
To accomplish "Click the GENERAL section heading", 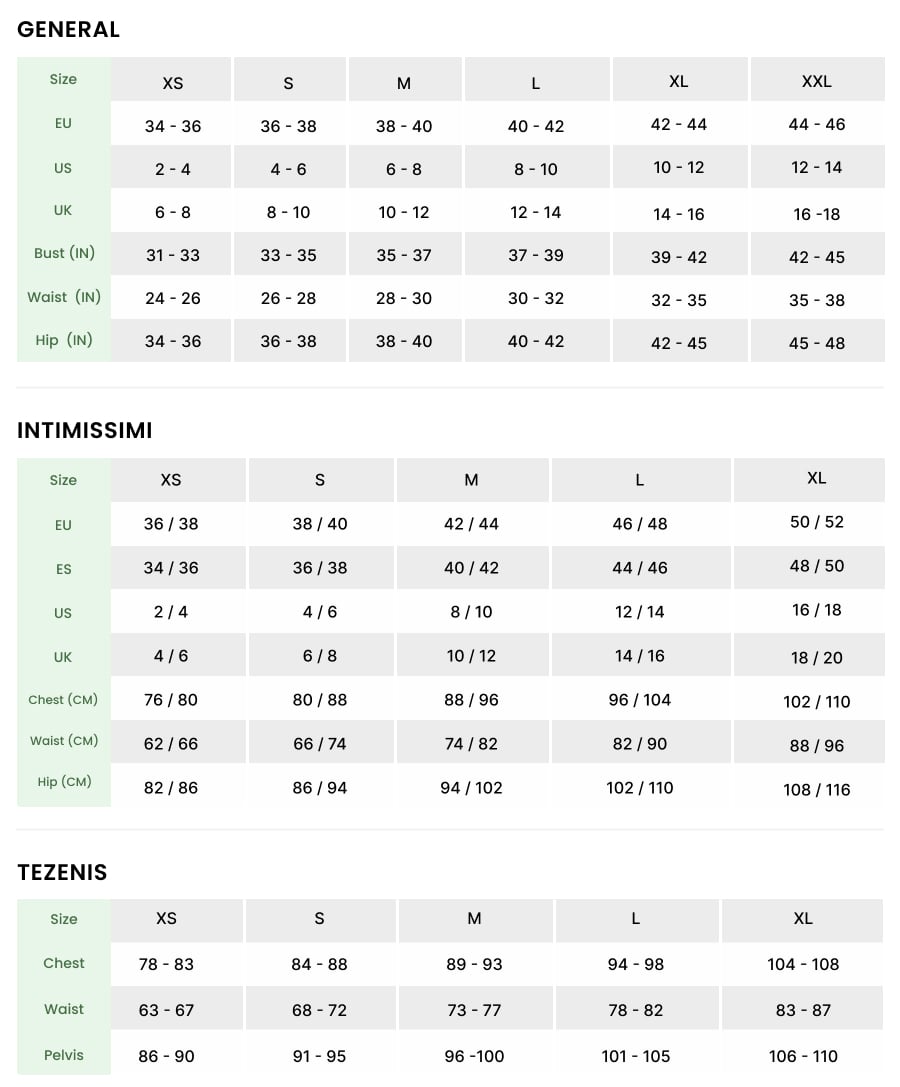I will point(68,30).
